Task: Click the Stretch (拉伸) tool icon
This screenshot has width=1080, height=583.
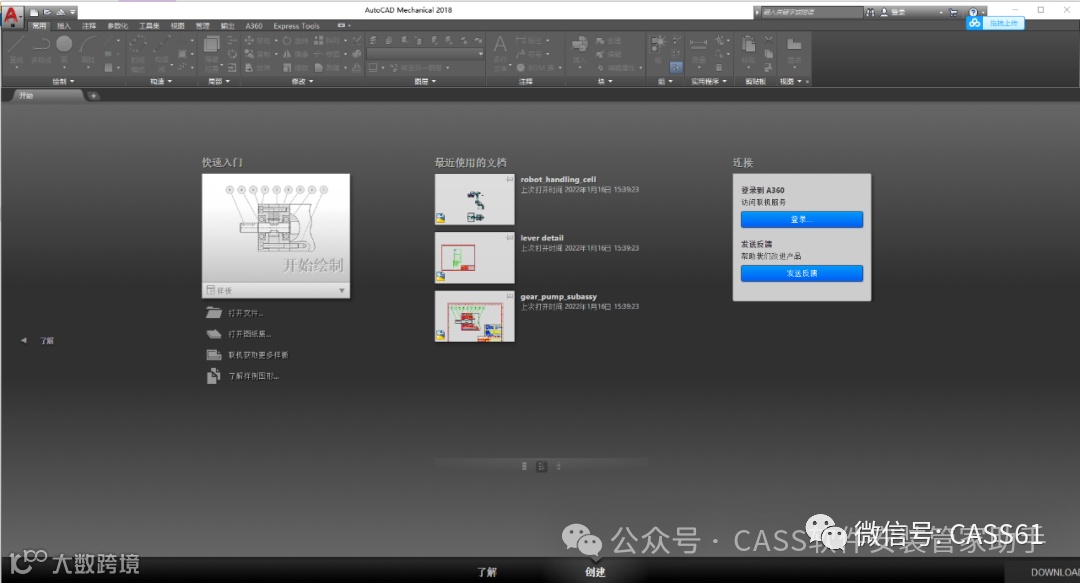Action: (249, 68)
